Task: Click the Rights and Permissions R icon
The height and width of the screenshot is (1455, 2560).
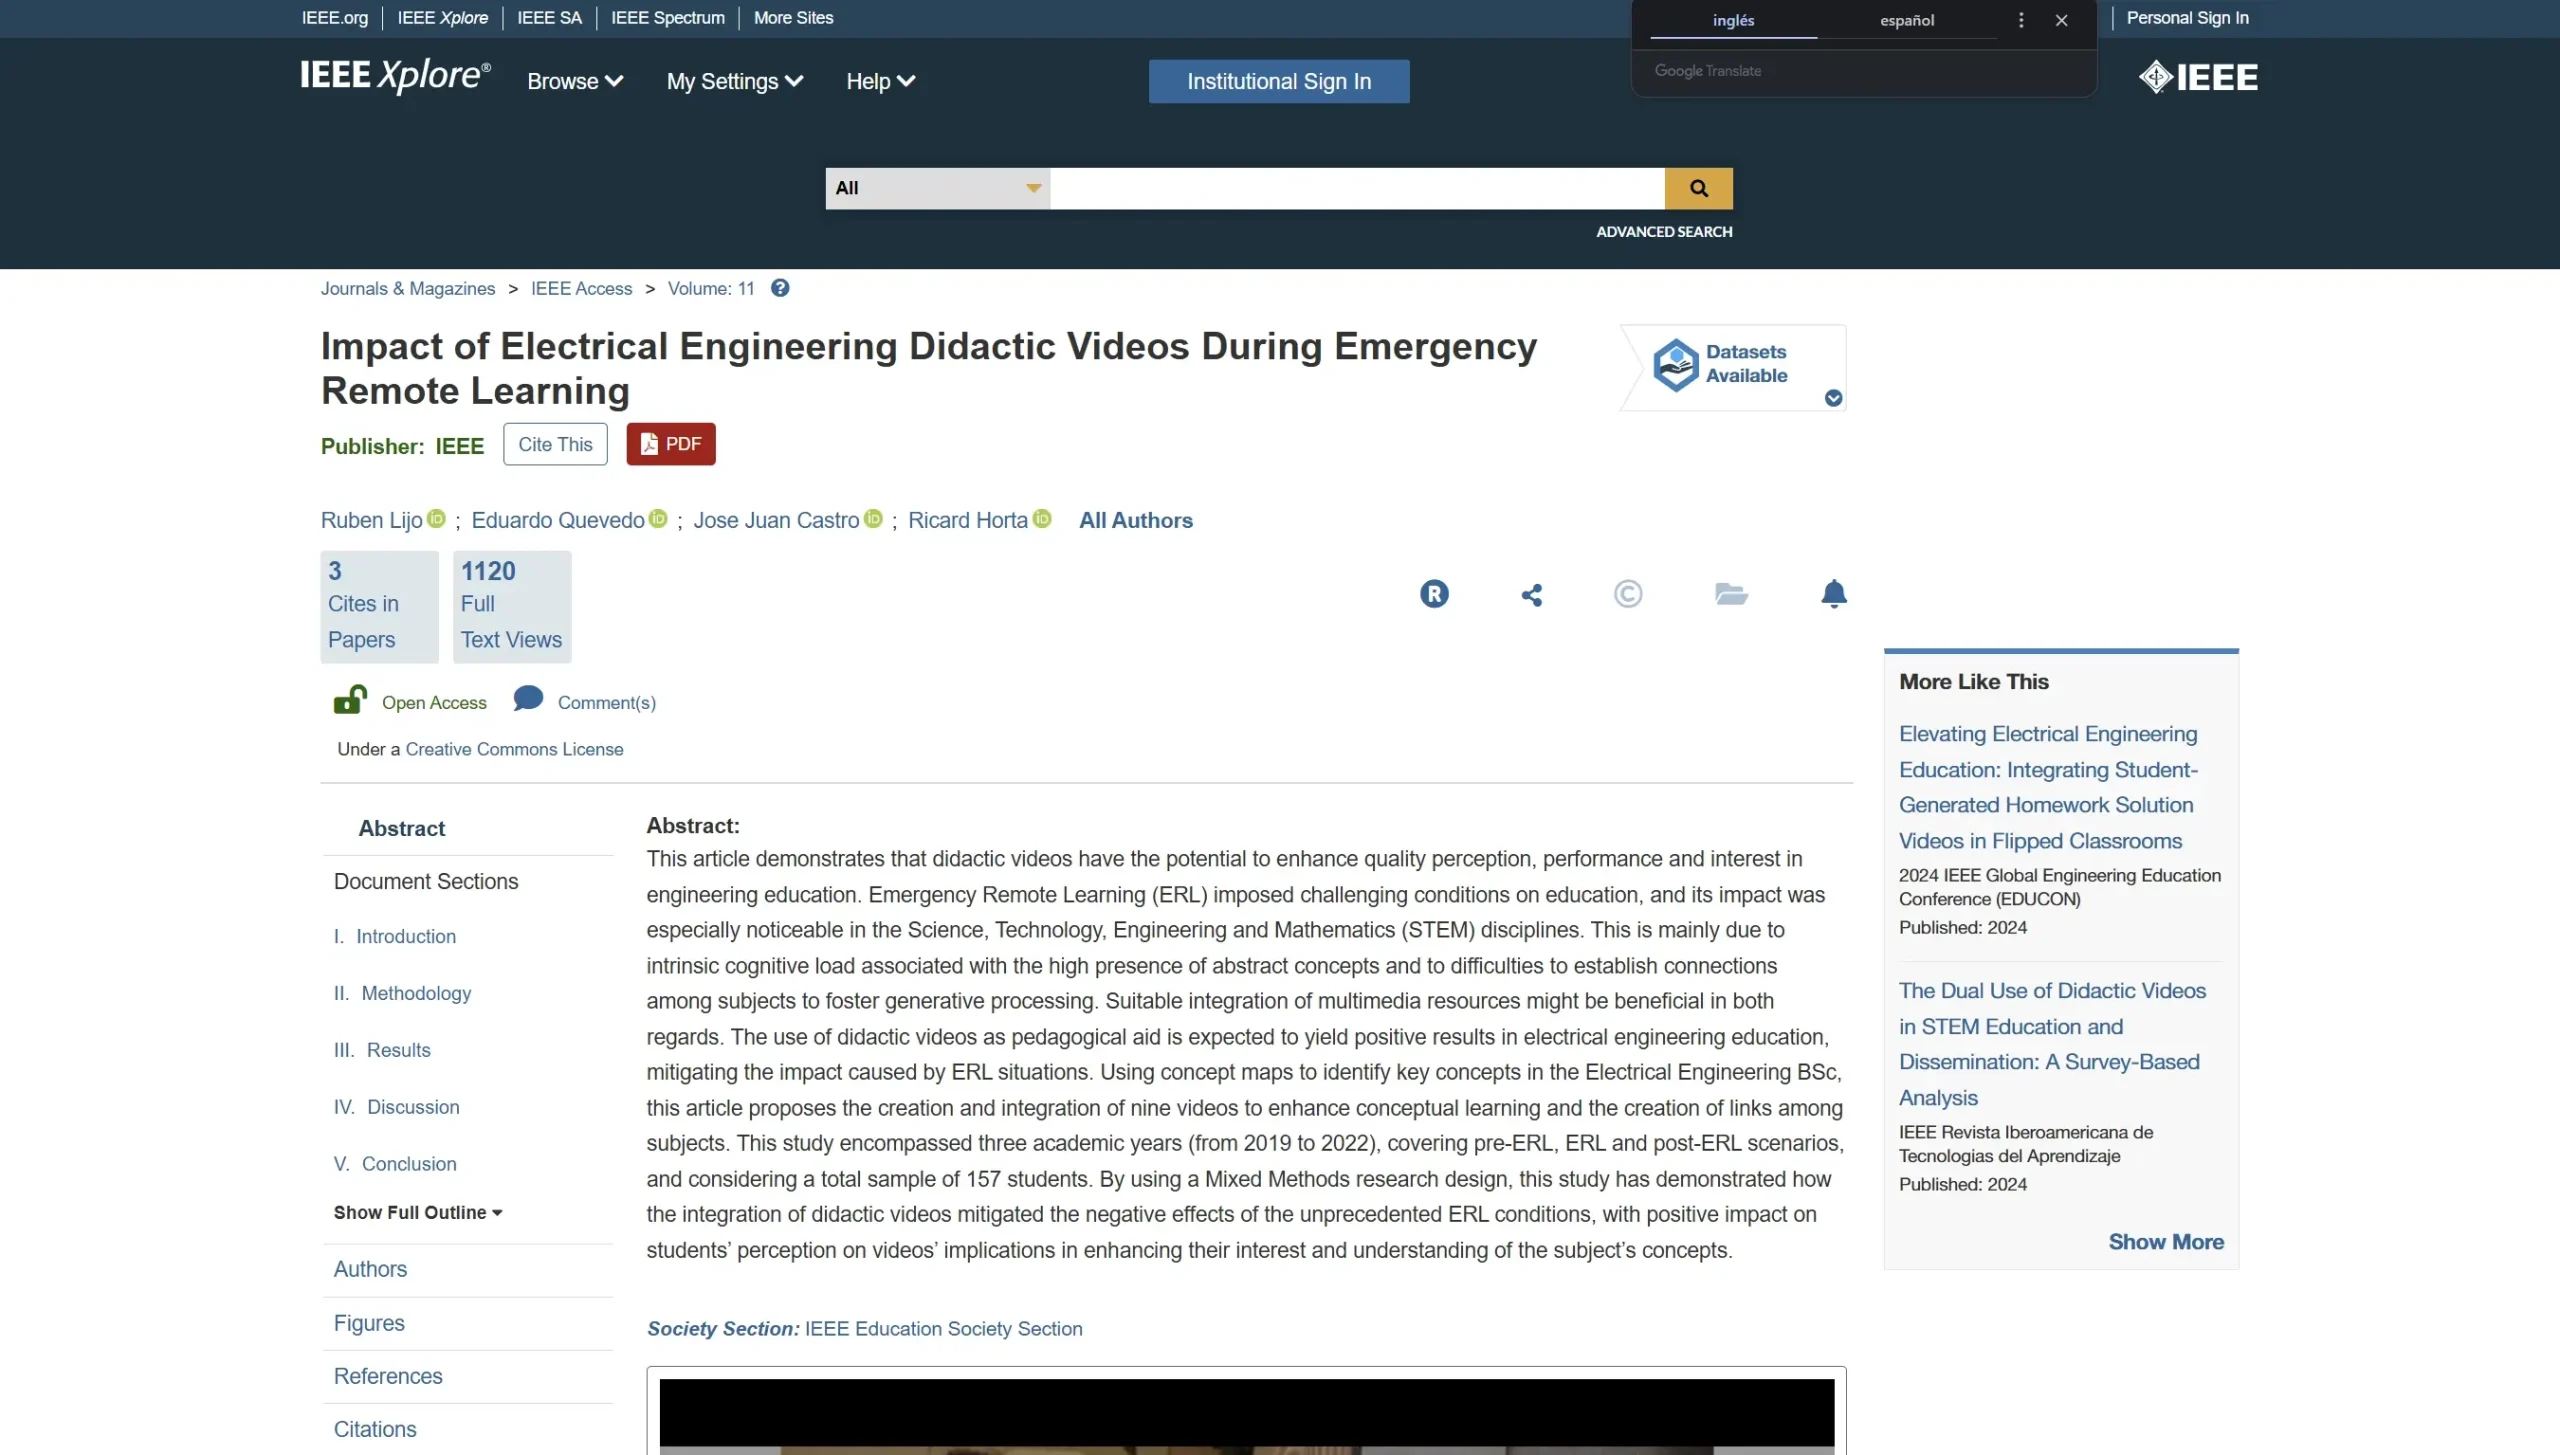Action: (x=1434, y=594)
